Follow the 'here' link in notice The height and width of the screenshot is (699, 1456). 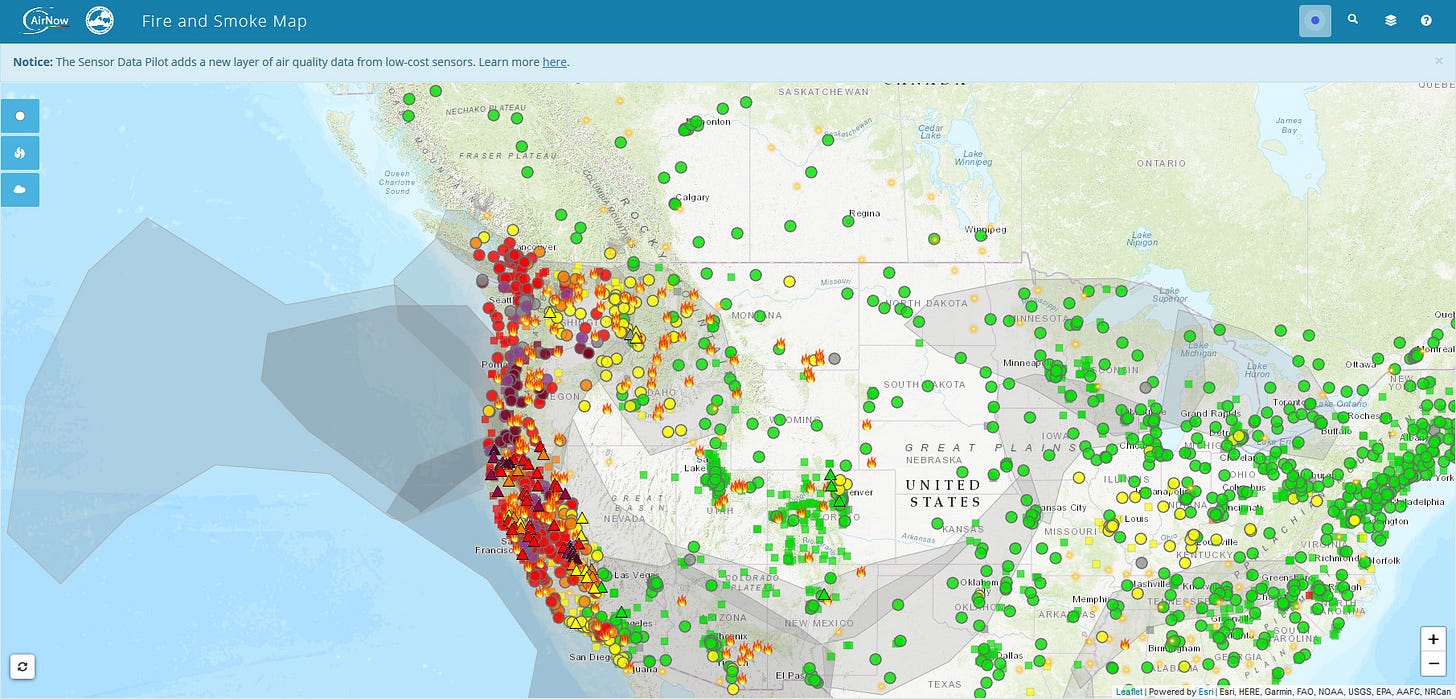[x=554, y=62]
